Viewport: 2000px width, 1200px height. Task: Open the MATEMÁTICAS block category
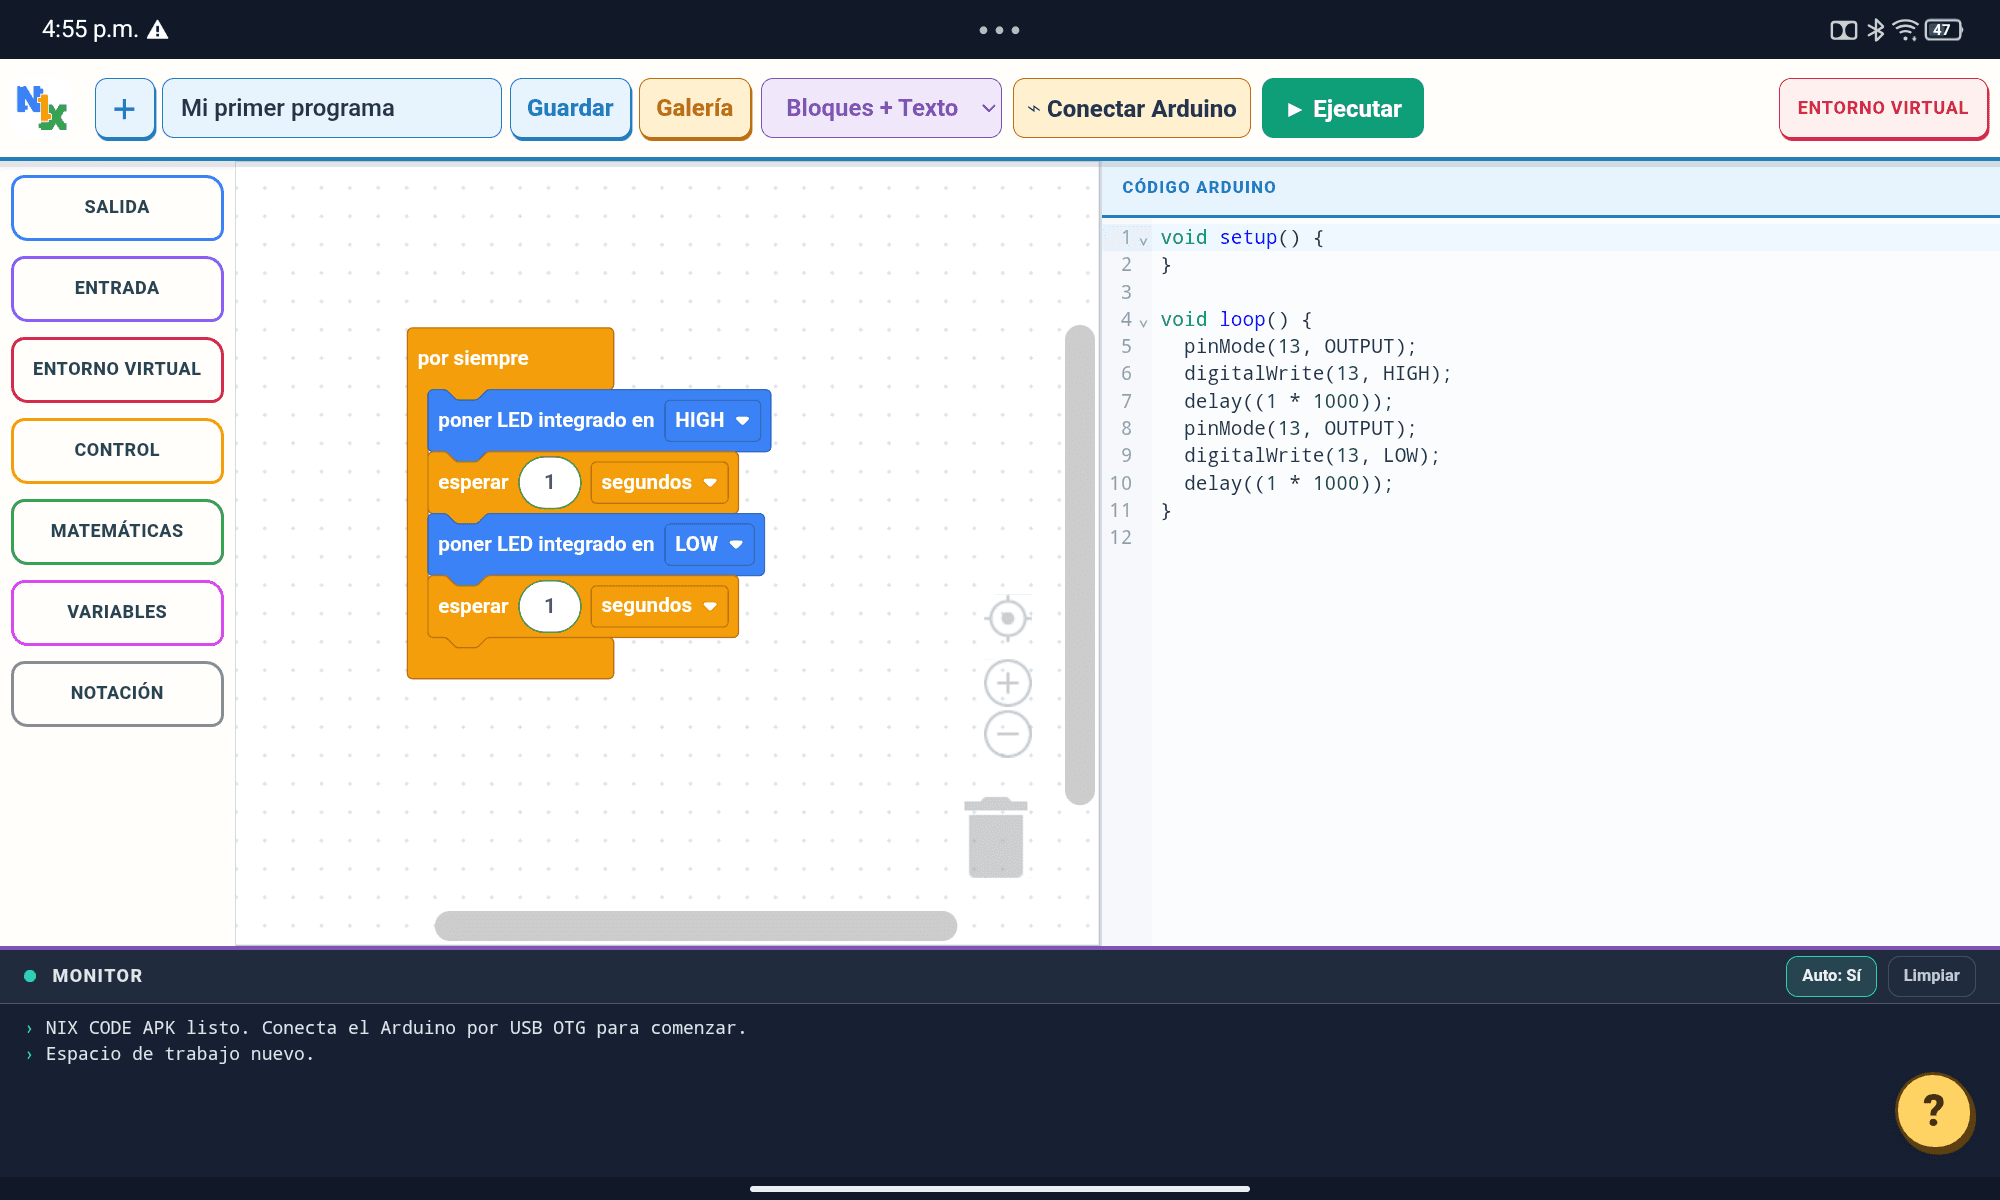pyautogui.click(x=117, y=531)
